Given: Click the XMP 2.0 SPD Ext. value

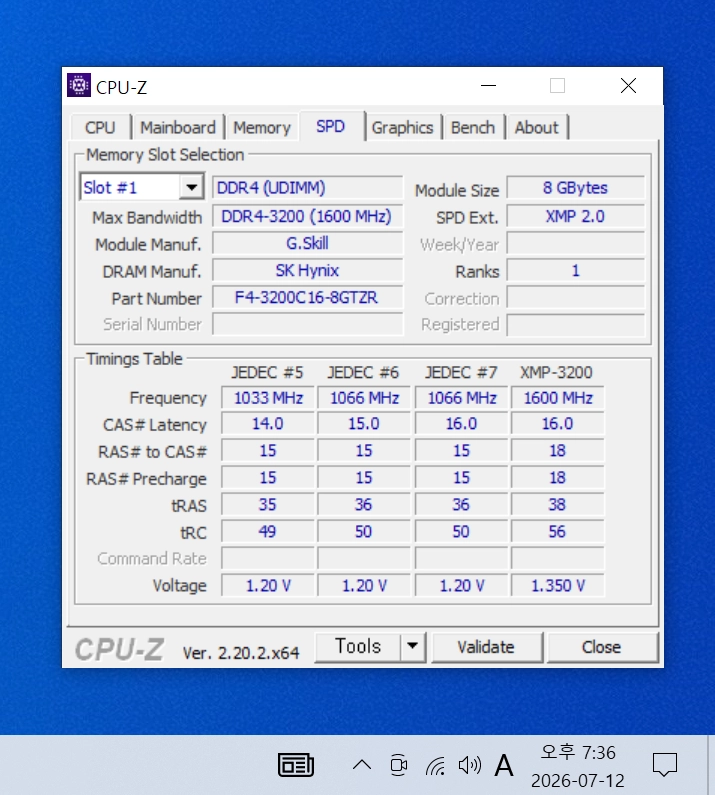Looking at the screenshot, I should (x=576, y=216).
